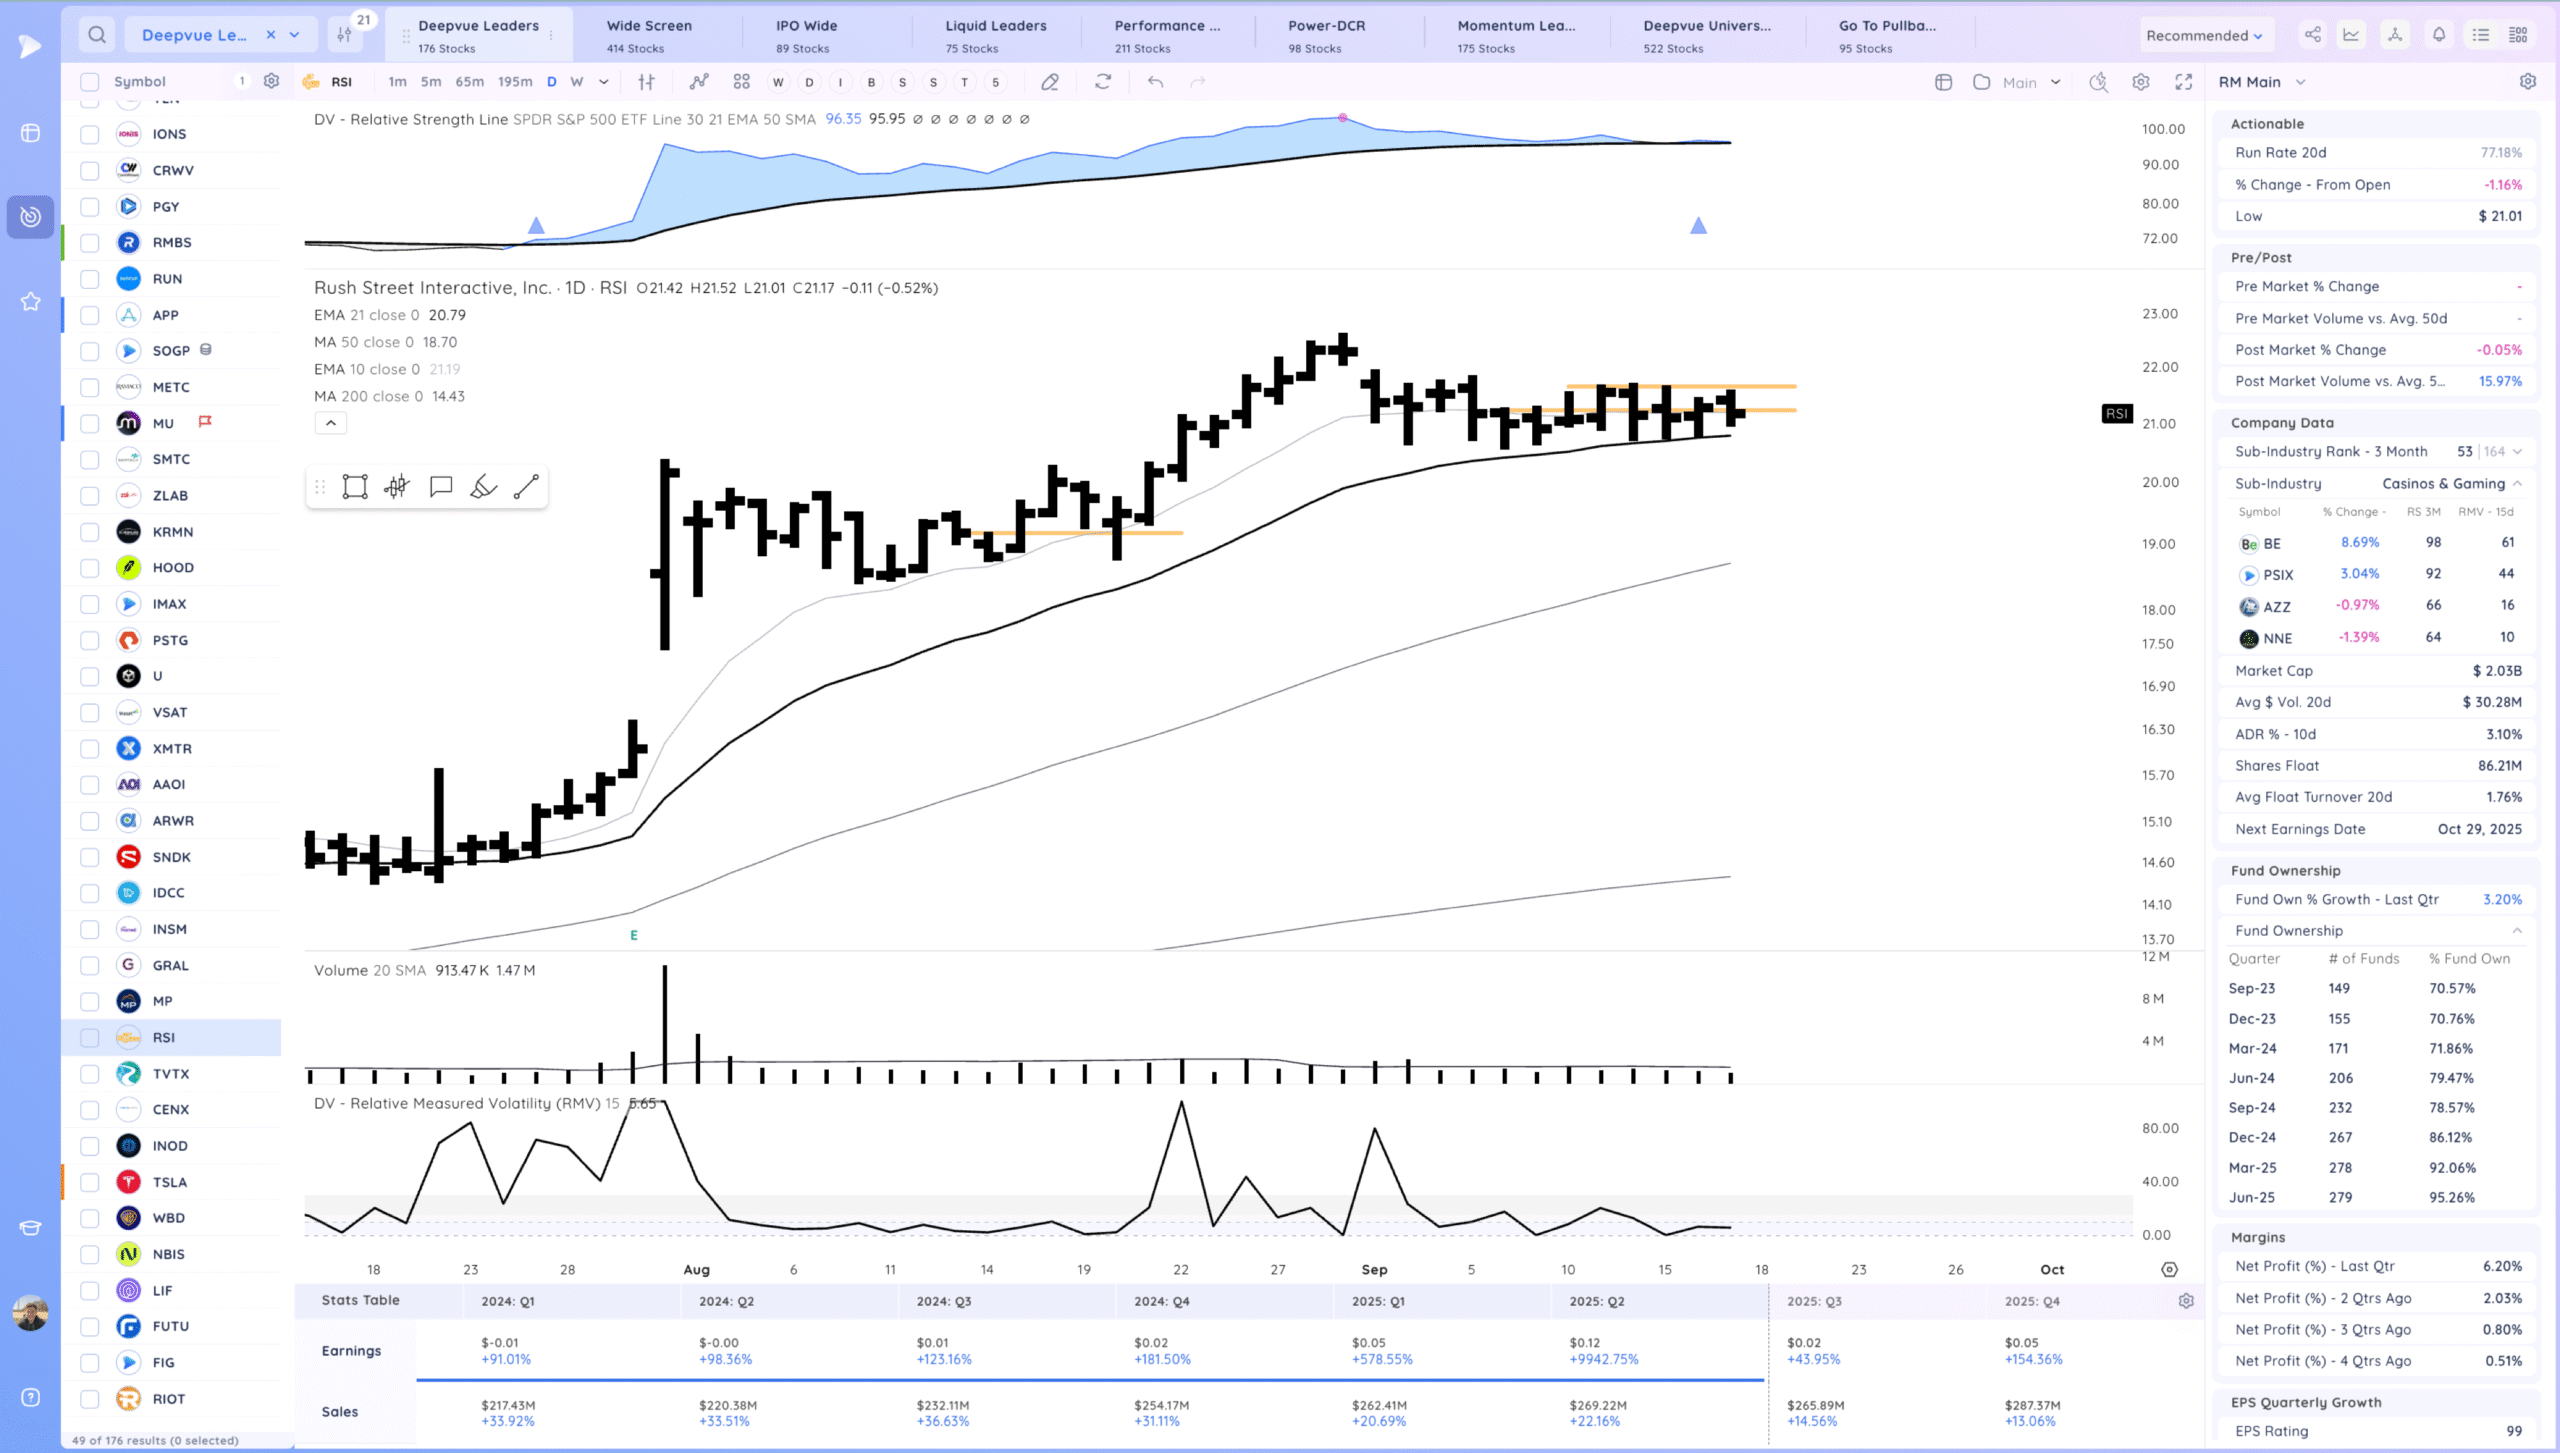Open watchlist column settings gear

[271, 81]
